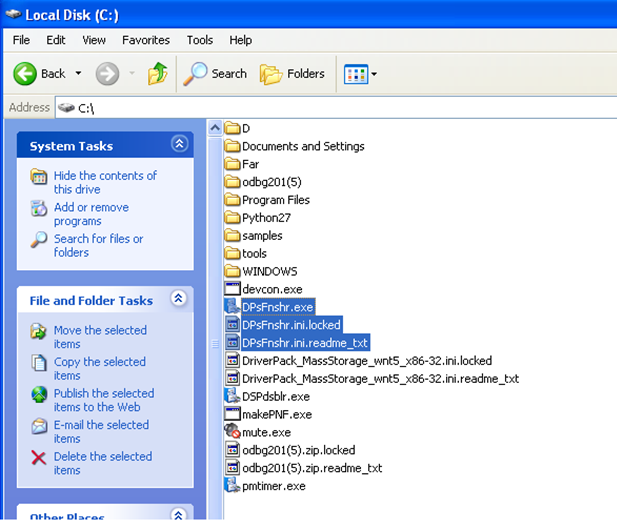Click Hide the contents of this drive
This screenshot has width=617, height=524.
click(x=105, y=182)
